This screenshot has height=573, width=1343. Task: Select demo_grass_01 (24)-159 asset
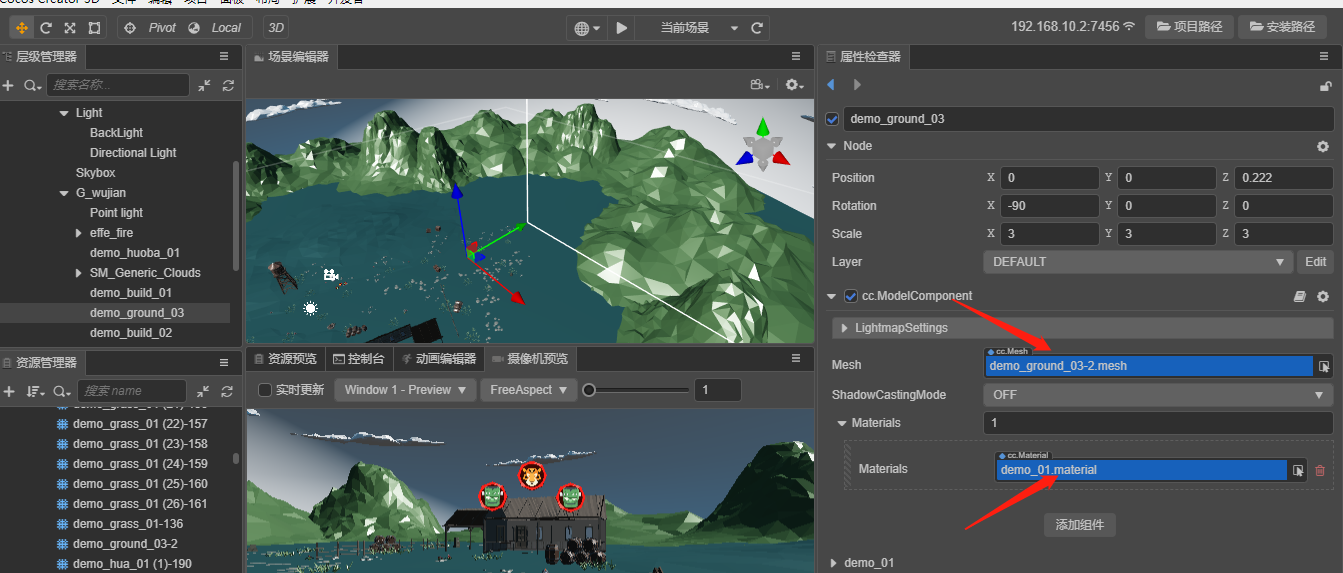click(x=140, y=464)
